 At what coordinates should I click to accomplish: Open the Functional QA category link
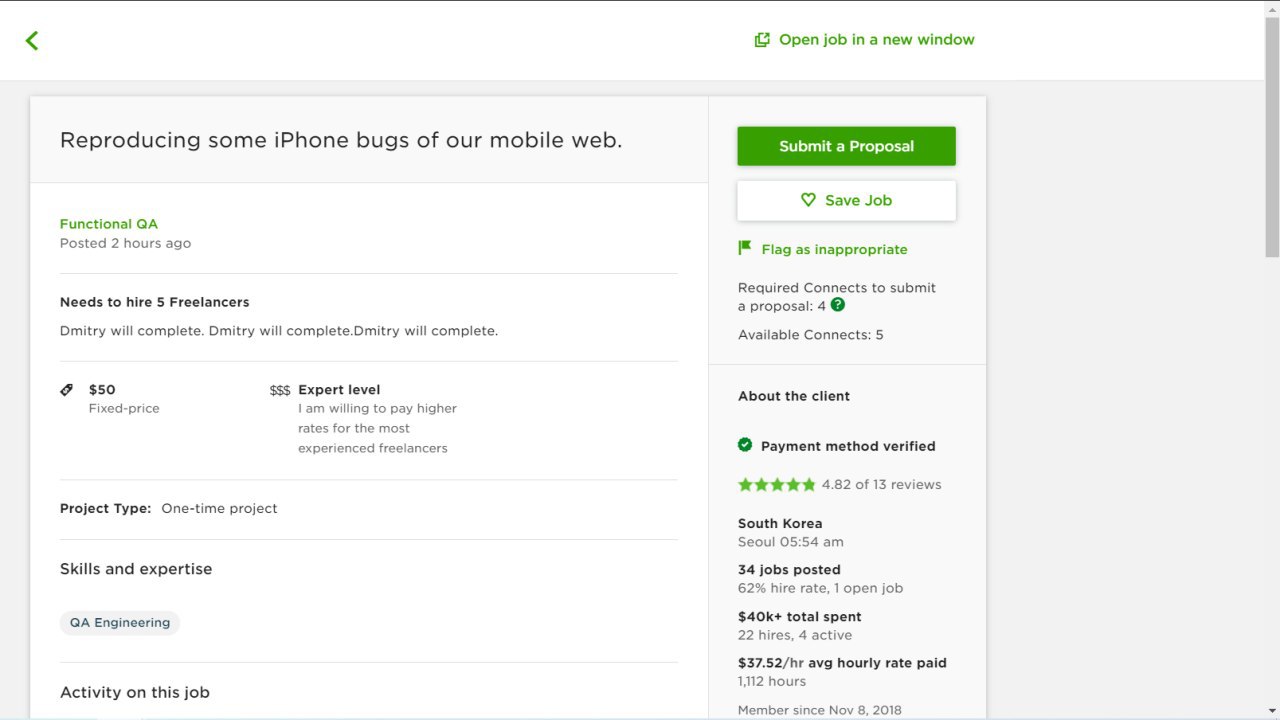point(109,224)
